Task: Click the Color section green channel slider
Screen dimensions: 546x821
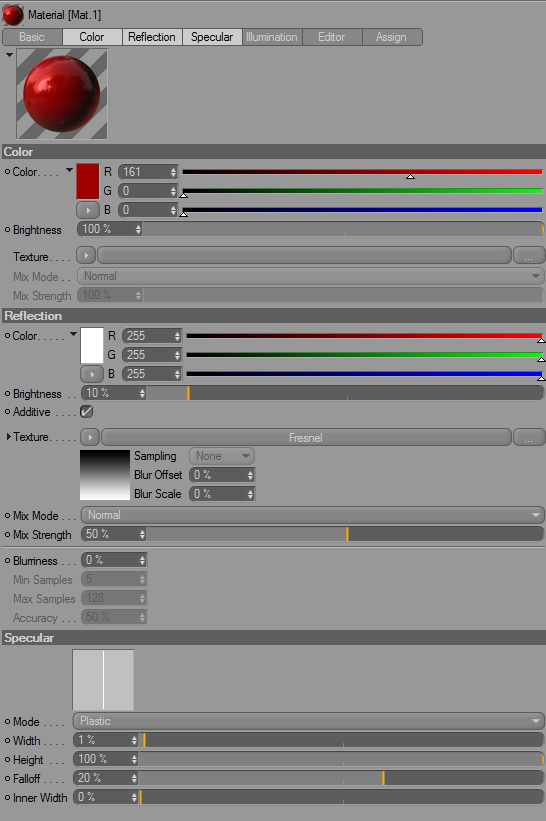Action: (362, 191)
